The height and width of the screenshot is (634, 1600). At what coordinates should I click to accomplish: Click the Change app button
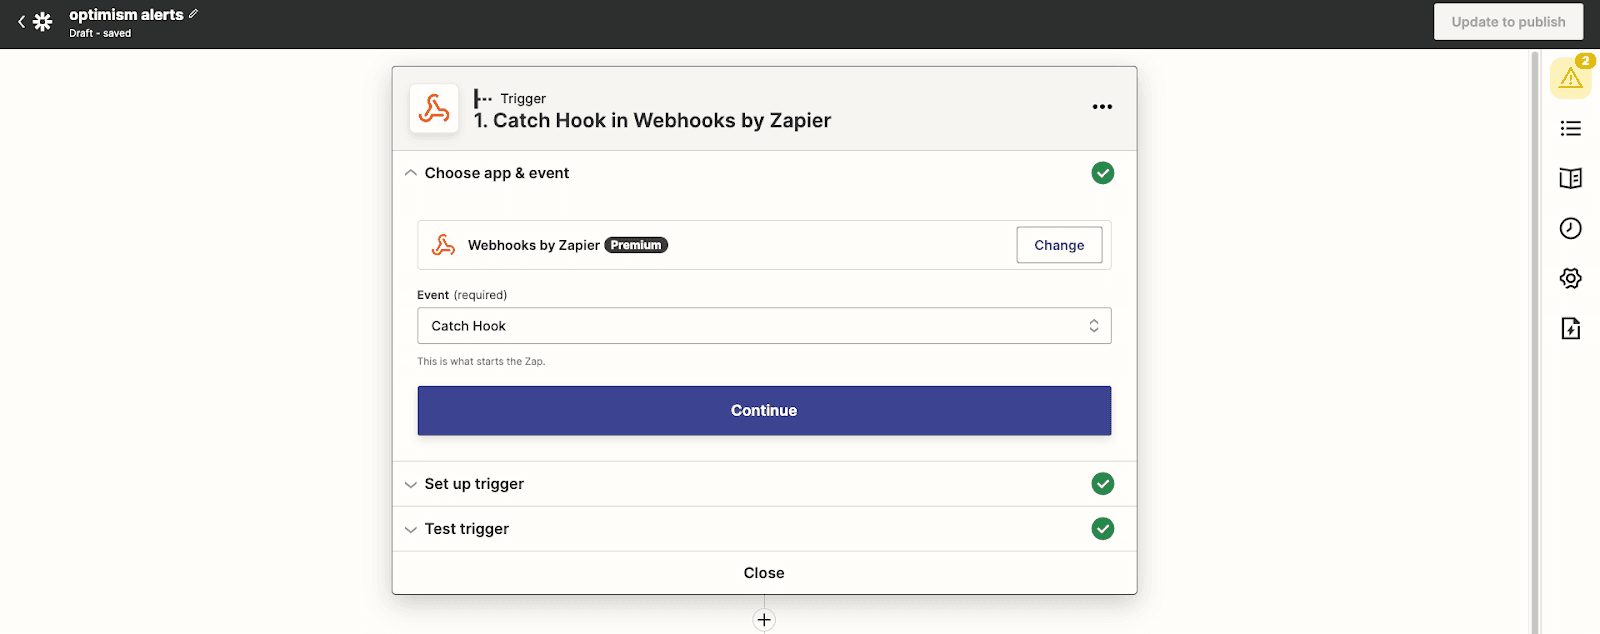click(x=1058, y=245)
